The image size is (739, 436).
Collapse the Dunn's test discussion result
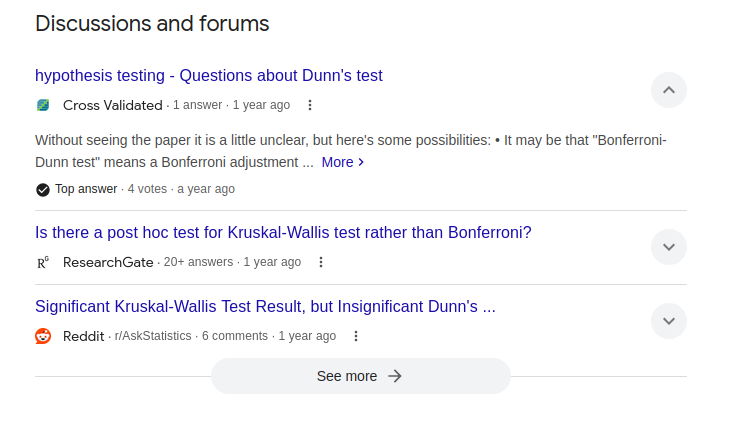pyautogui.click(x=669, y=90)
